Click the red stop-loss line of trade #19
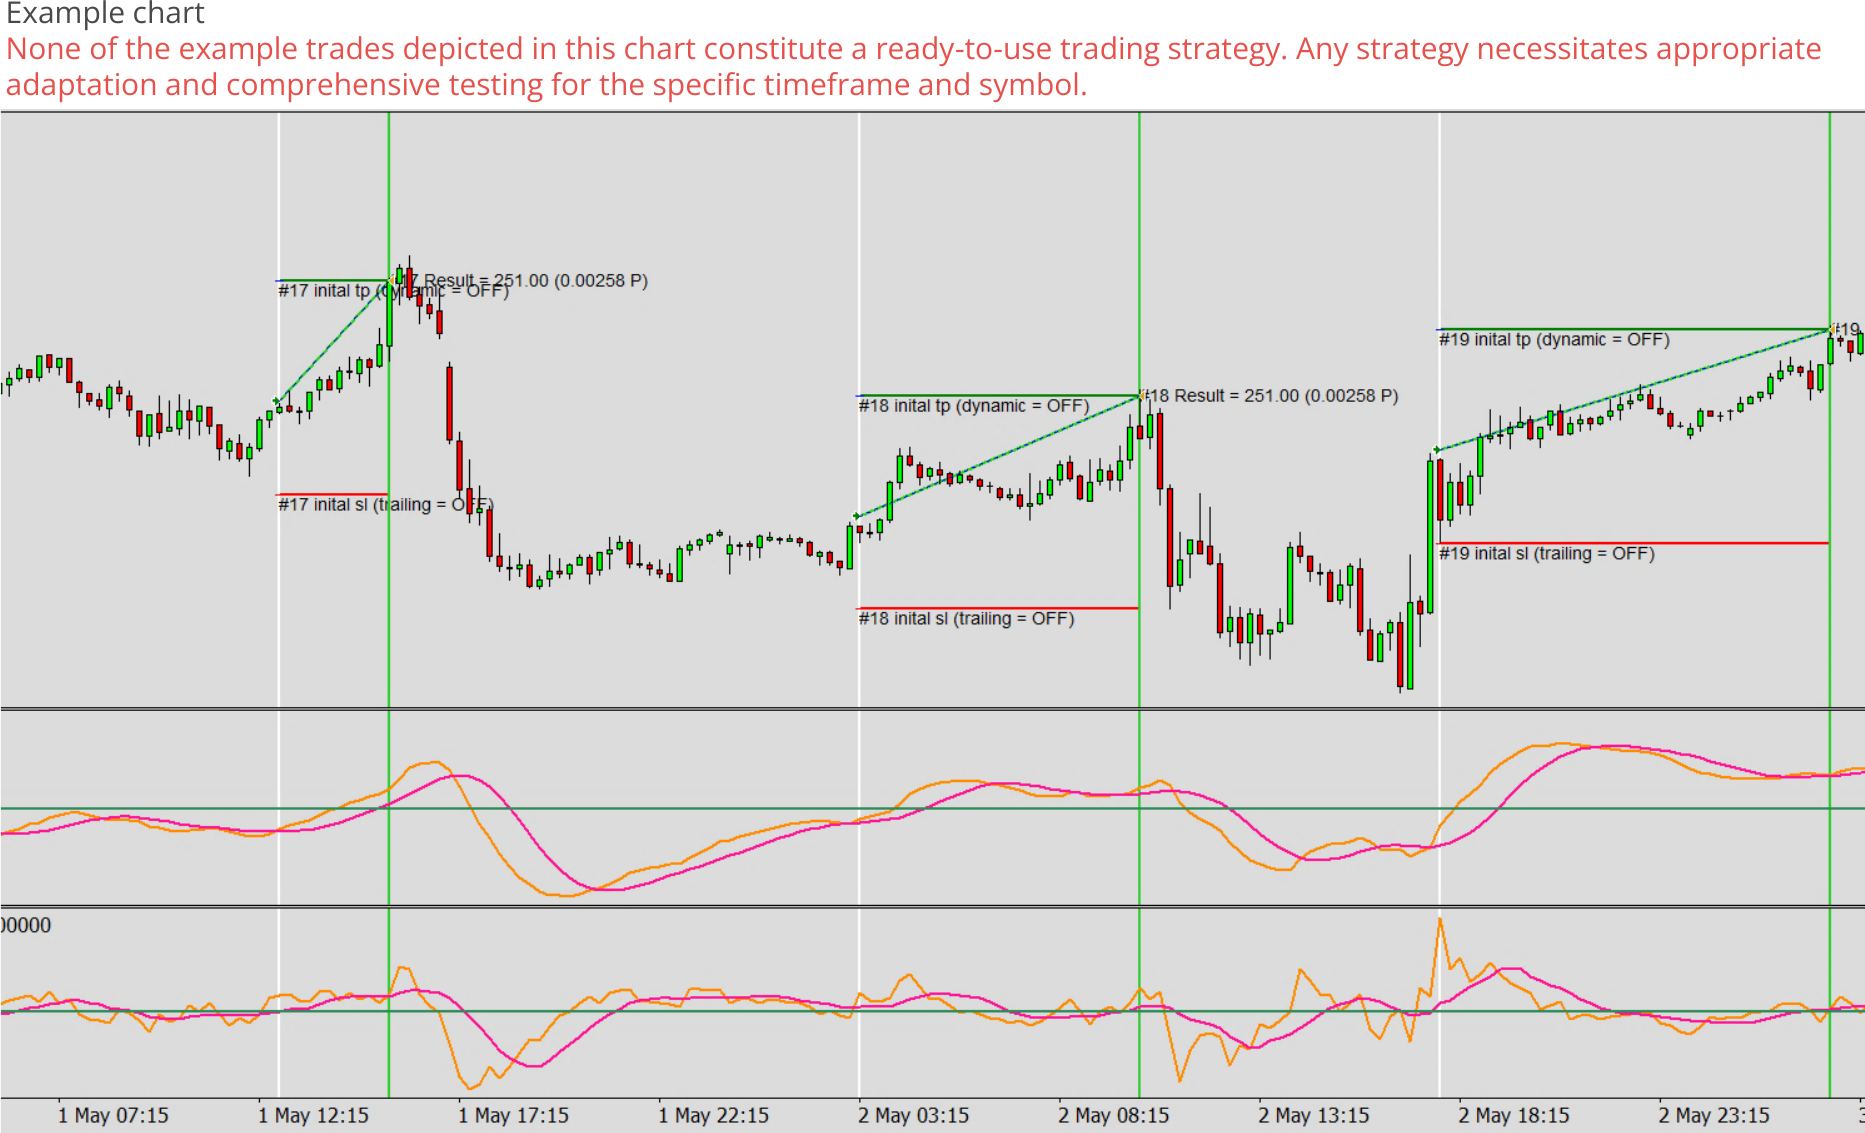This screenshot has height=1133, width=1865. coord(1634,543)
